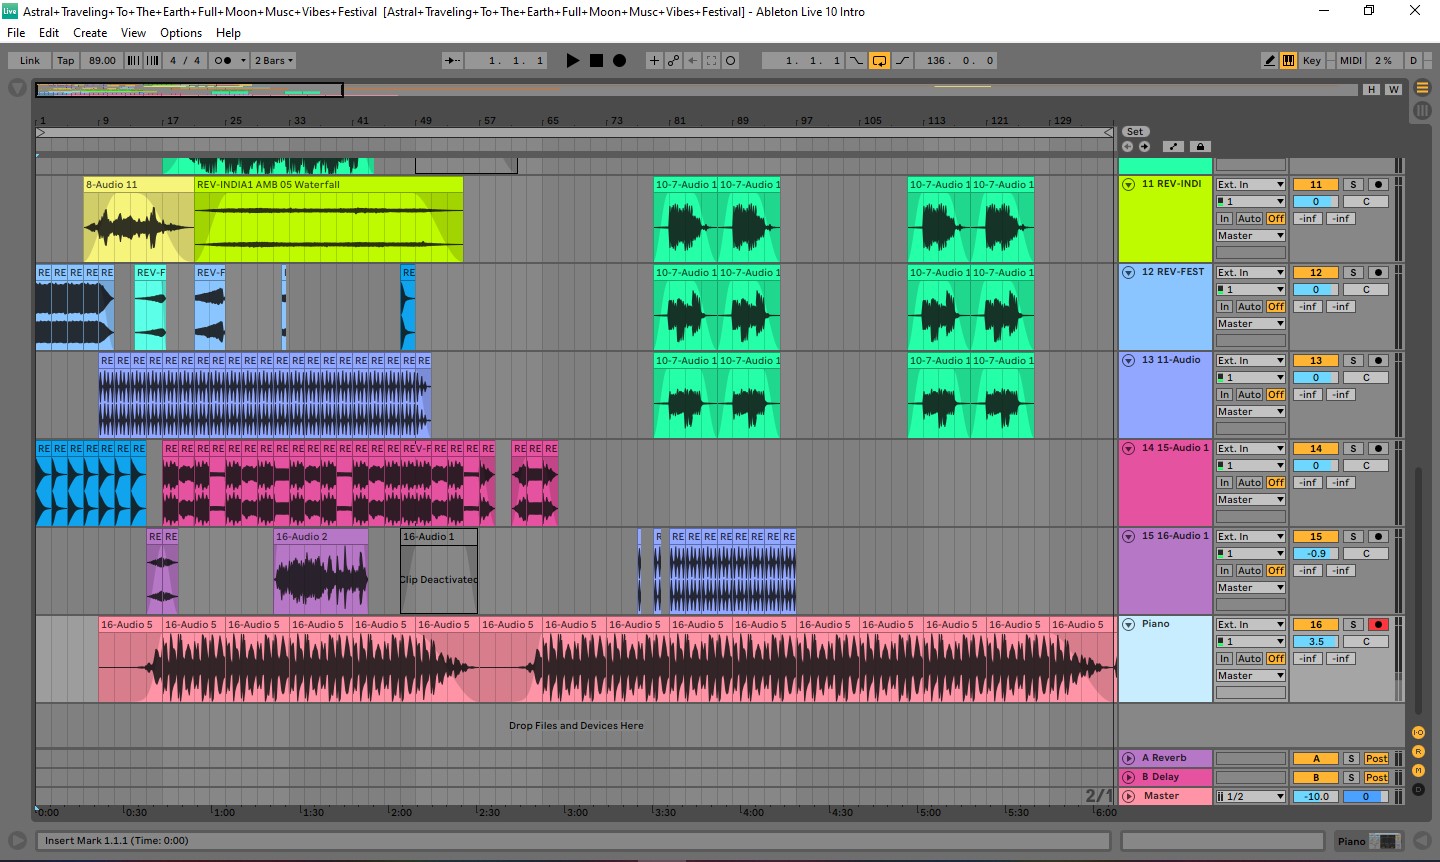Click the H optimize height button
The image size is (1440, 862).
(x=1372, y=90)
